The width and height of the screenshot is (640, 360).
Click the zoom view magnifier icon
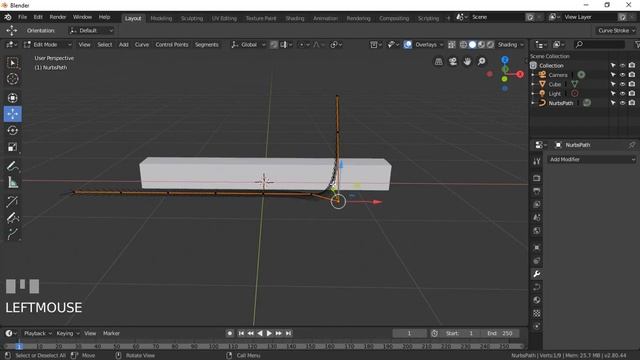pyautogui.click(x=482, y=62)
